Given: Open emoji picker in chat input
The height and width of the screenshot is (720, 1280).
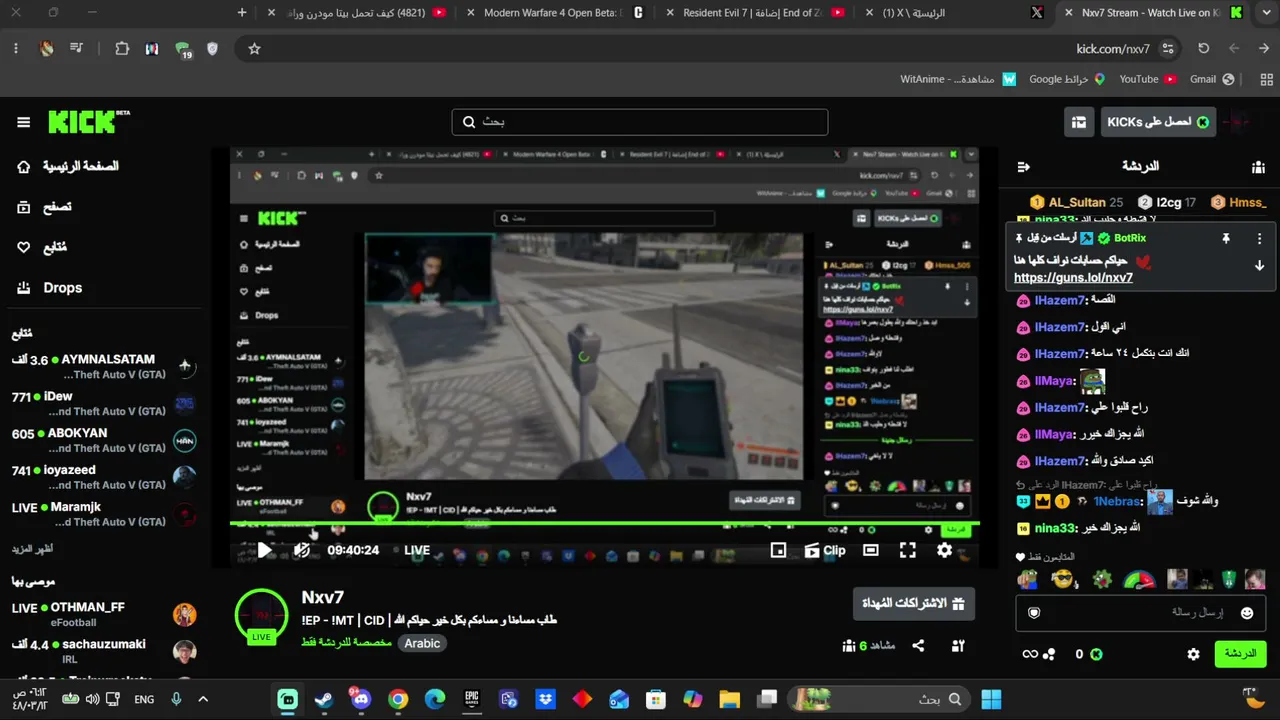Looking at the screenshot, I should (1247, 613).
